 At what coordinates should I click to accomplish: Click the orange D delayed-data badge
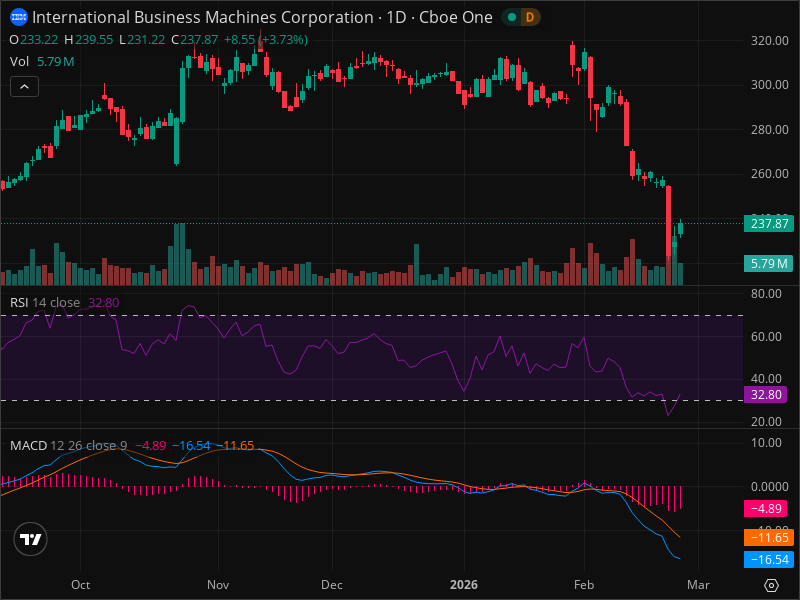(530, 17)
